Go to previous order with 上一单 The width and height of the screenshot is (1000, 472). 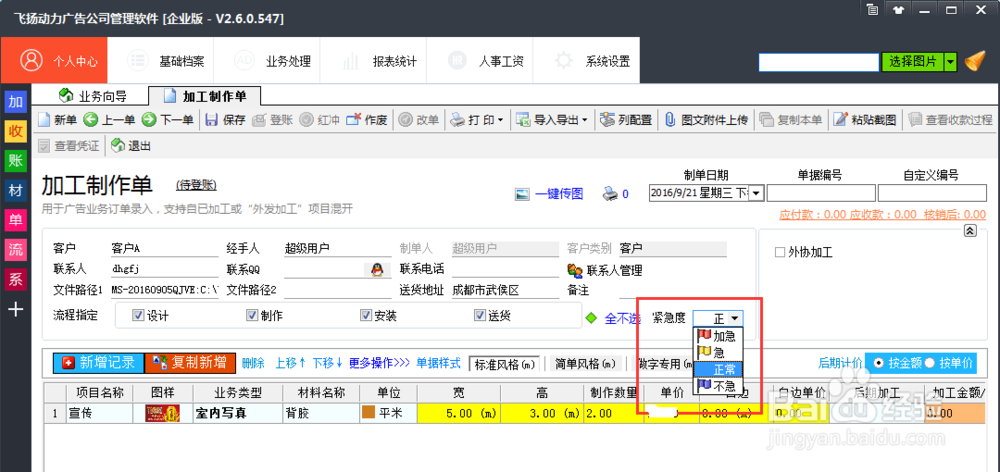coord(108,119)
